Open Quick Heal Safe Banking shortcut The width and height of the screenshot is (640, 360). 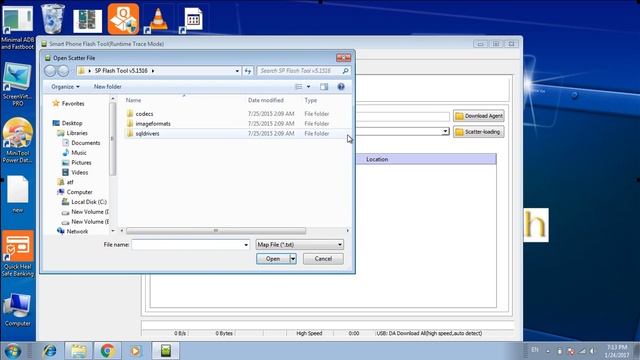(x=18, y=254)
